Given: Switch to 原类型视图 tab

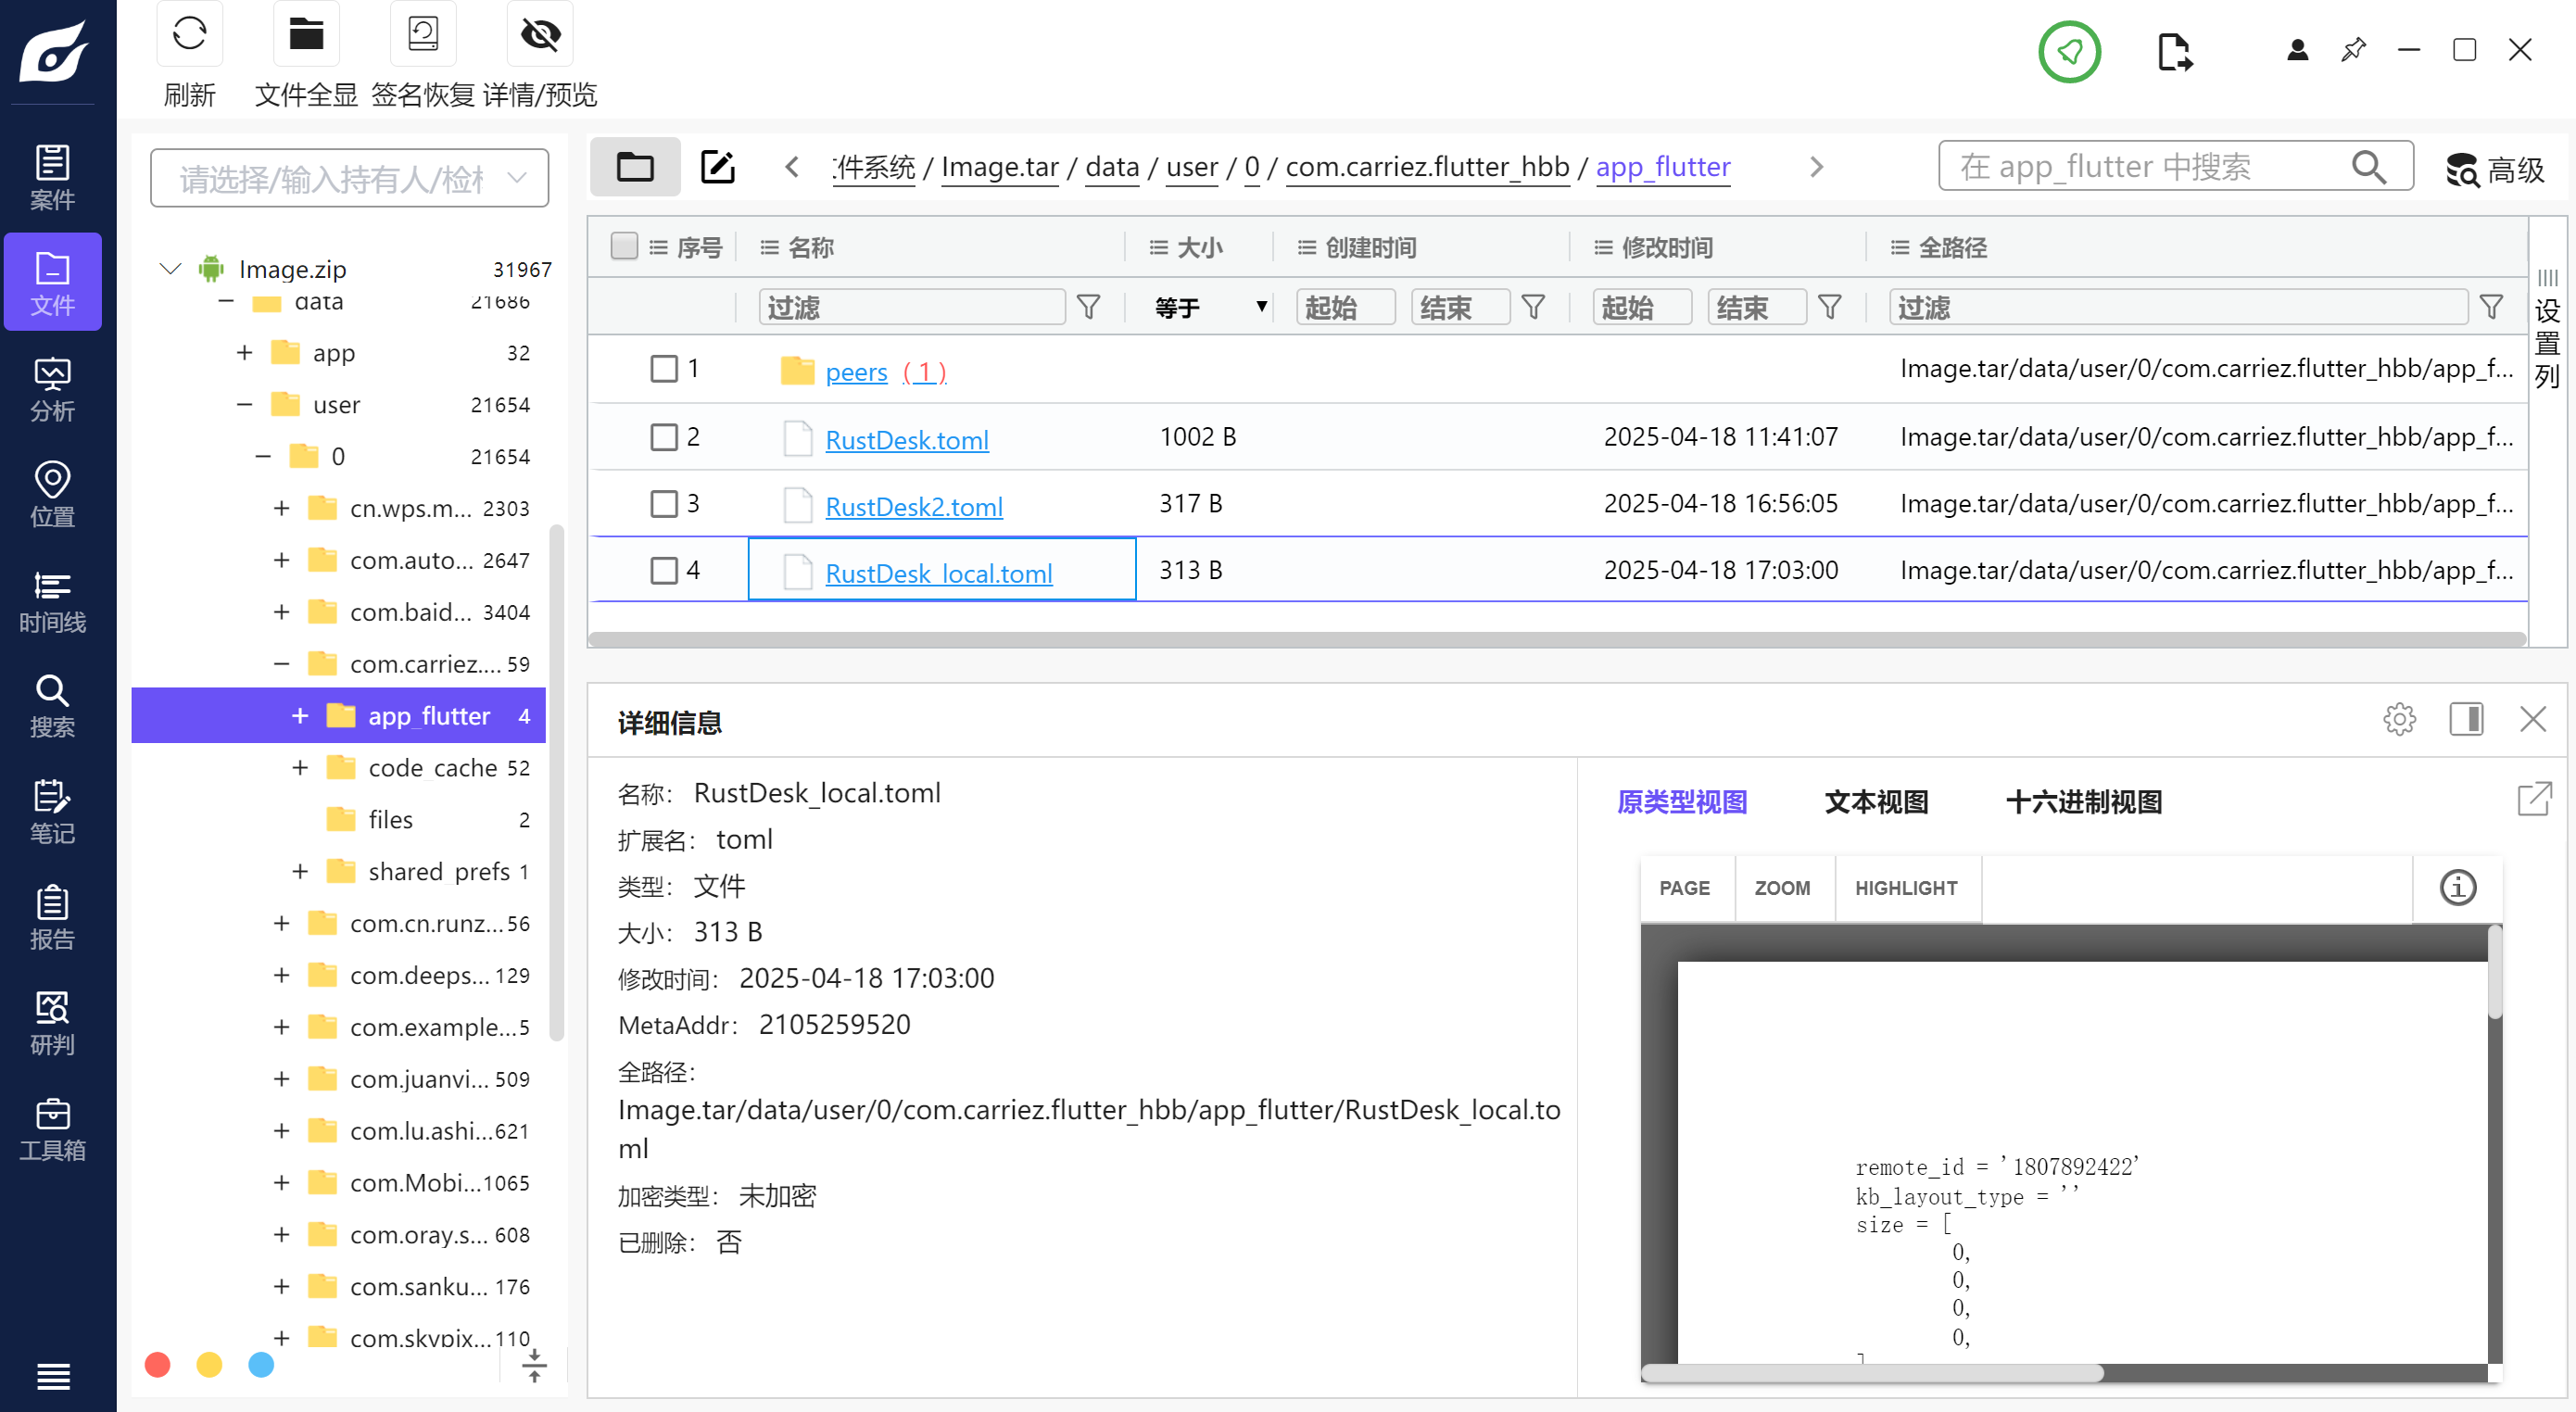Looking at the screenshot, I should (x=1681, y=801).
